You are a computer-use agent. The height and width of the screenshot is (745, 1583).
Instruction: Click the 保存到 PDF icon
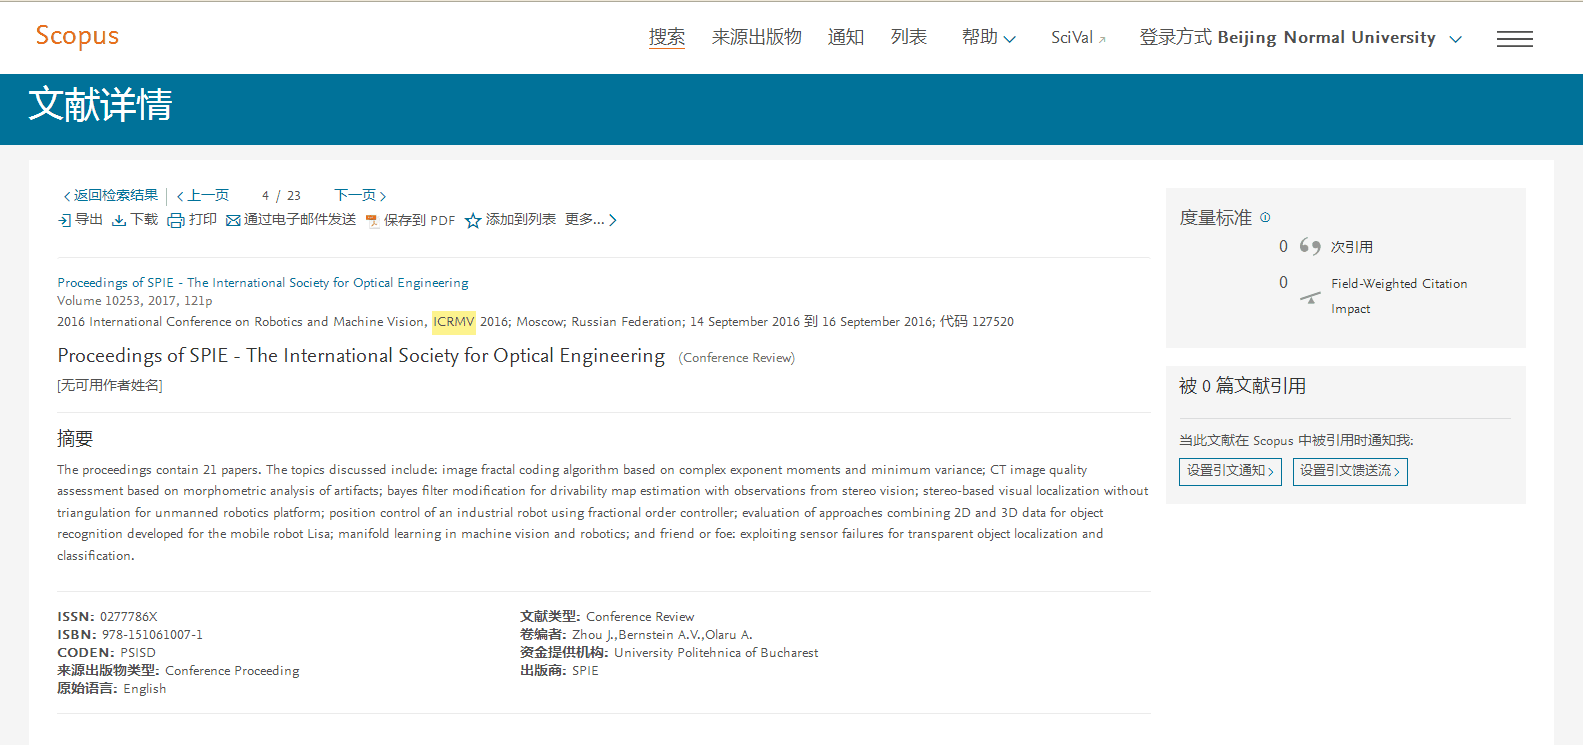pyautogui.click(x=372, y=220)
